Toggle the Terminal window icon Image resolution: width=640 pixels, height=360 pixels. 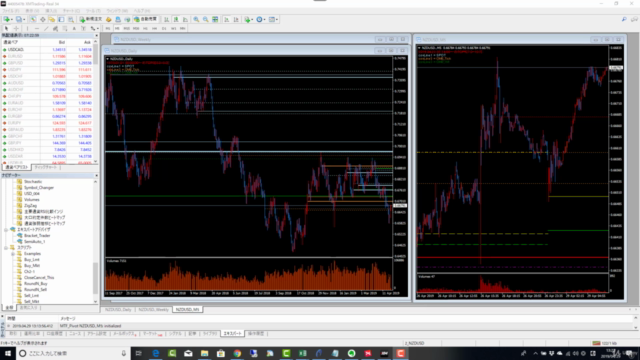(x=61, y=19)
